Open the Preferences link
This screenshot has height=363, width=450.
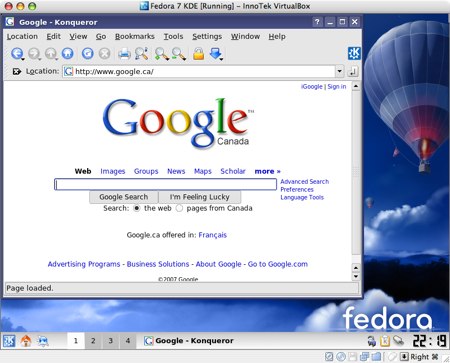[x=297, y=190]
